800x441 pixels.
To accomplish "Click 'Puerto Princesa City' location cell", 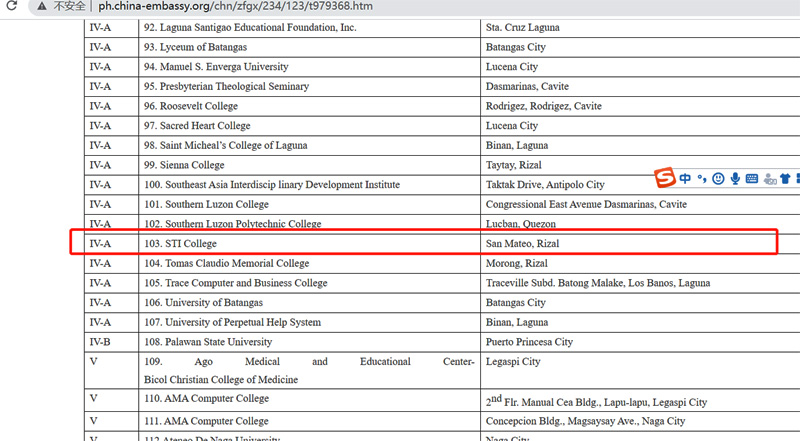I will [529, 342].
